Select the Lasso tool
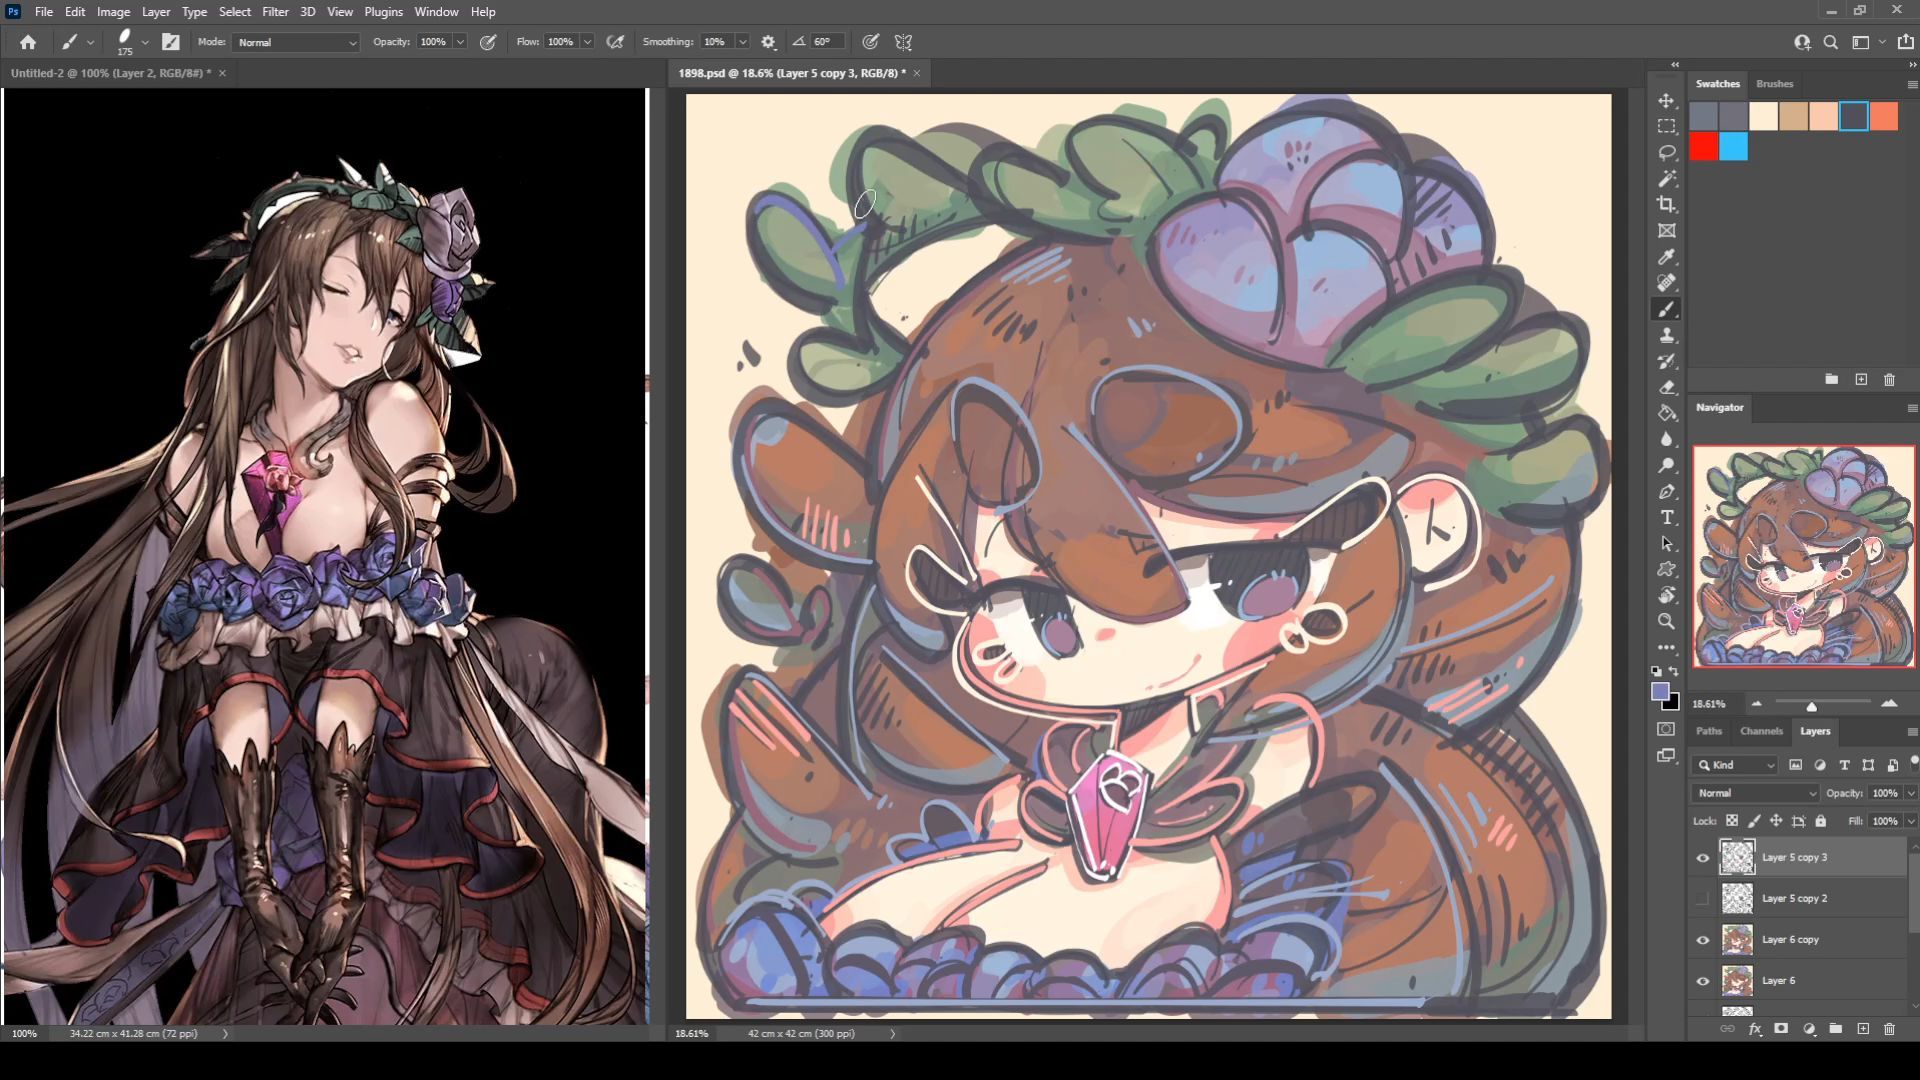 1666,153
